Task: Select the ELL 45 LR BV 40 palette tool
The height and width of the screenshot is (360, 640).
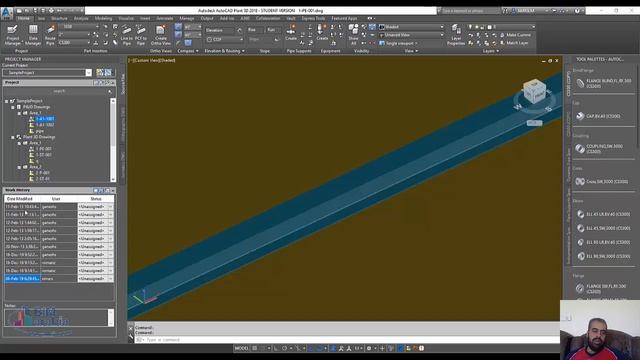Action: pyautogui.click(x=603, y=214)
